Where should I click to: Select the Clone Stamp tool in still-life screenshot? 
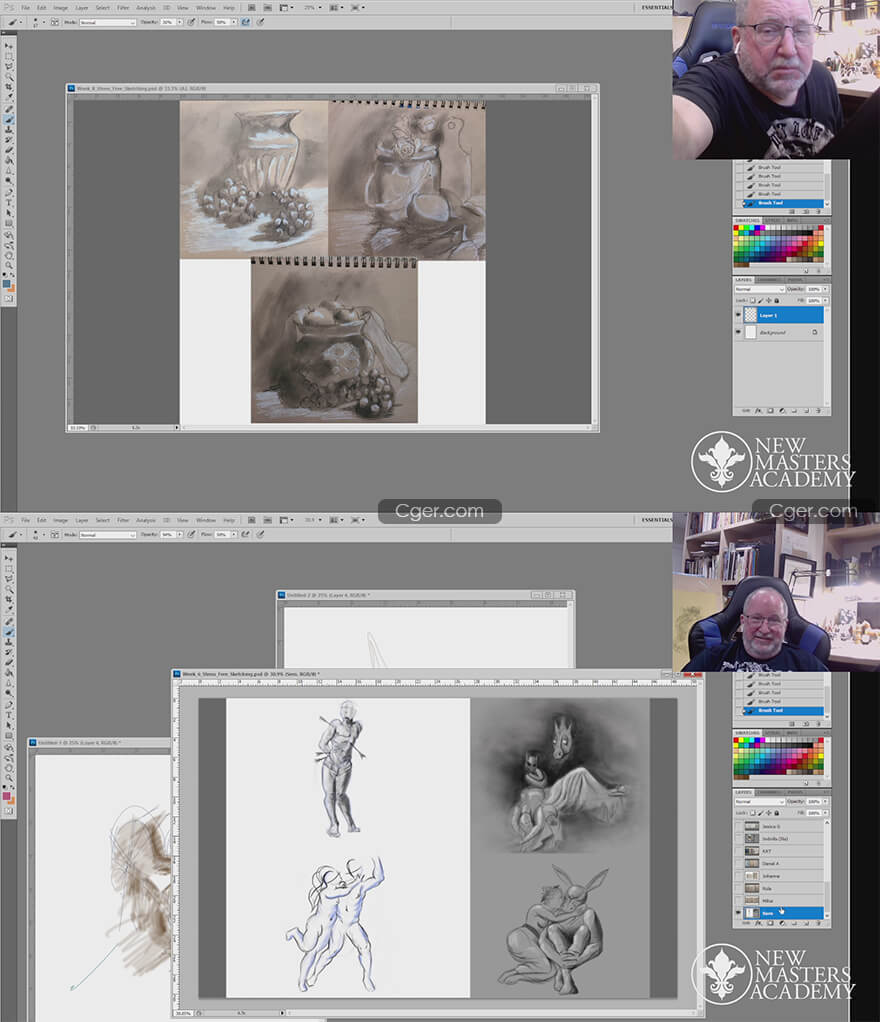click(8, 129)
